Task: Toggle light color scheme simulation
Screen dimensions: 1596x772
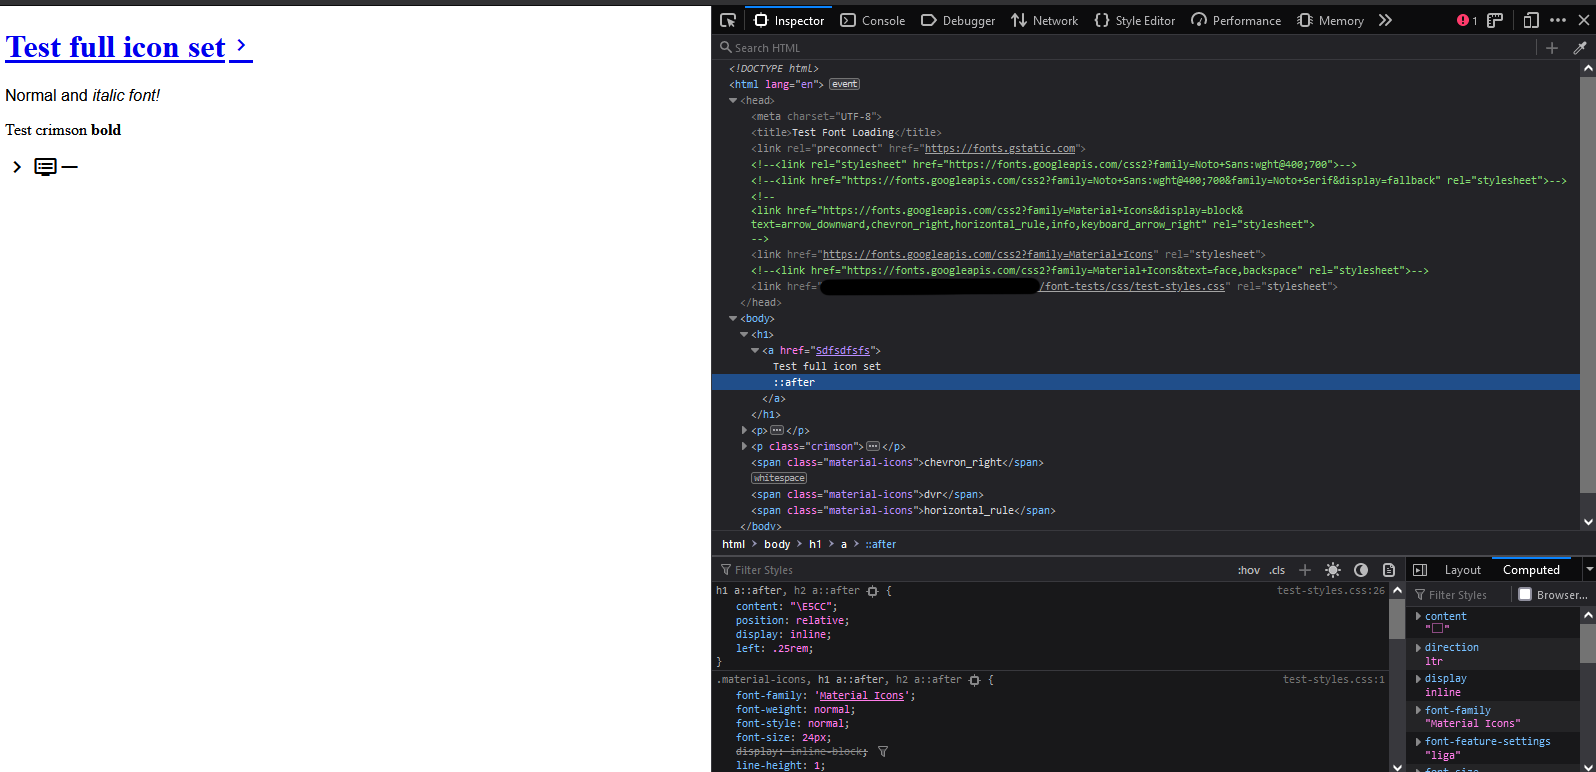Action: click(1333, 570)
